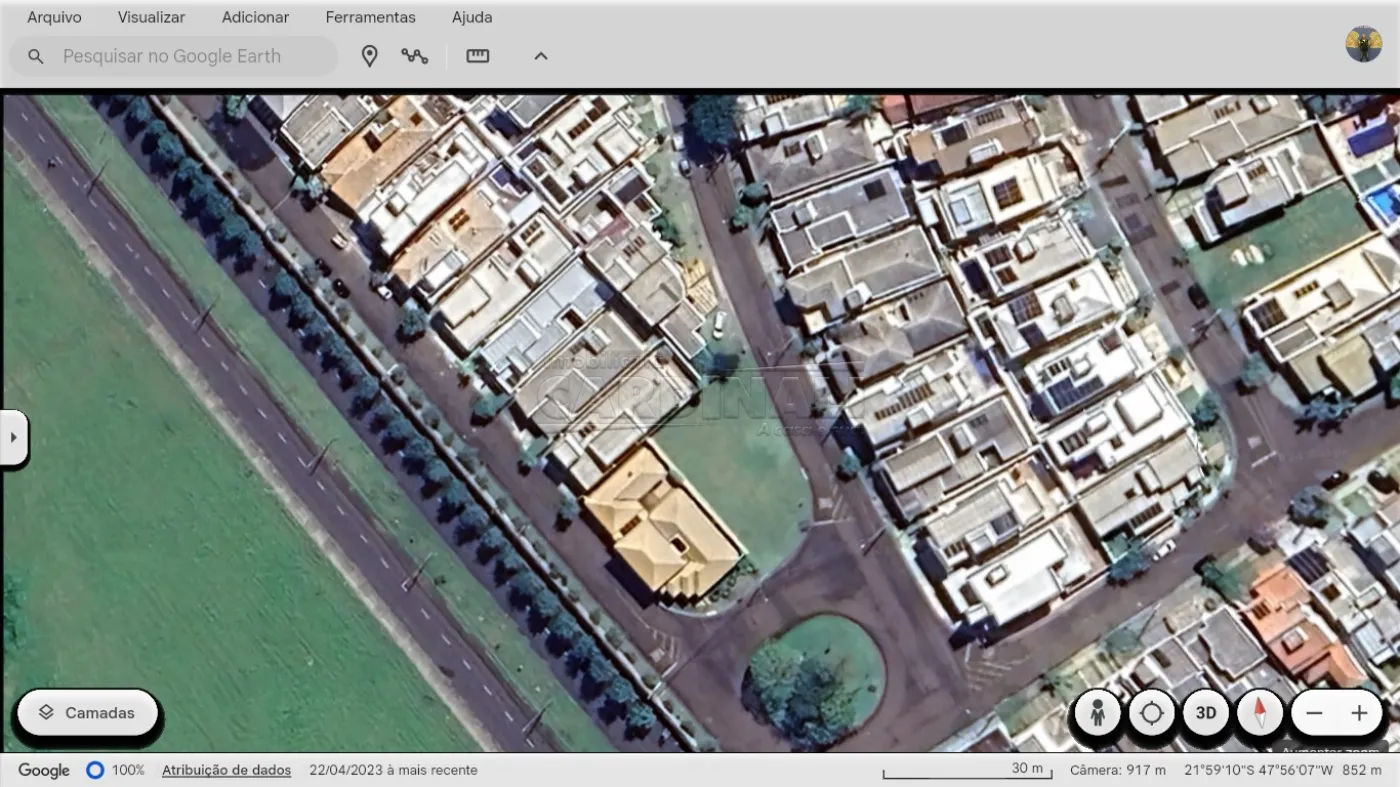The height and width of the screenshot is (787, 1400).
Task: Select the draw path or polygon tool
Action: tap(414, 57)
